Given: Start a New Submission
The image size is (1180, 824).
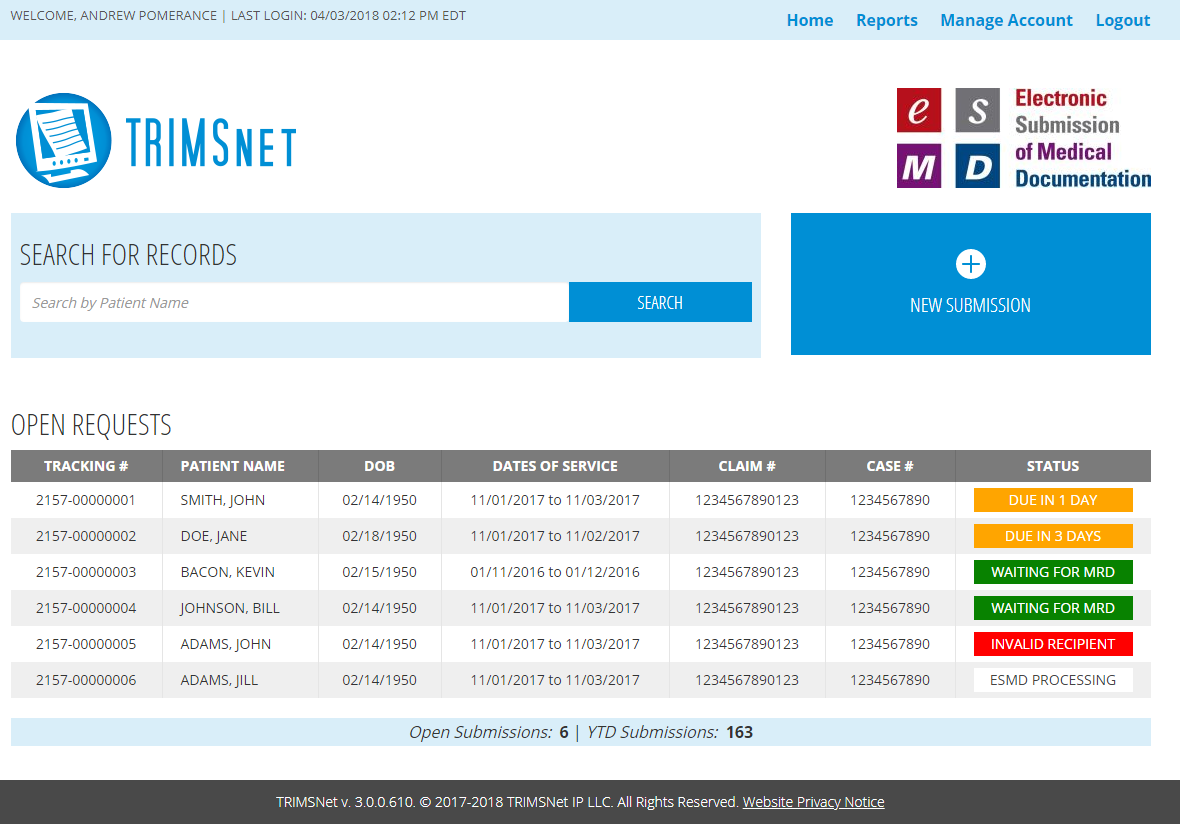Looking at the screenshot, I should coord(970,305).
